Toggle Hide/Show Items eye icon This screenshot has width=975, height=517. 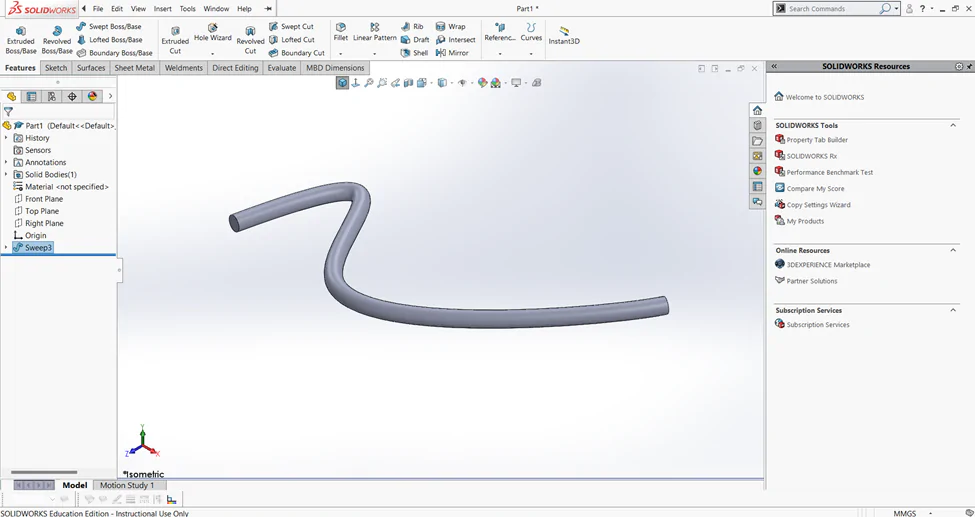tap(463, 82)
